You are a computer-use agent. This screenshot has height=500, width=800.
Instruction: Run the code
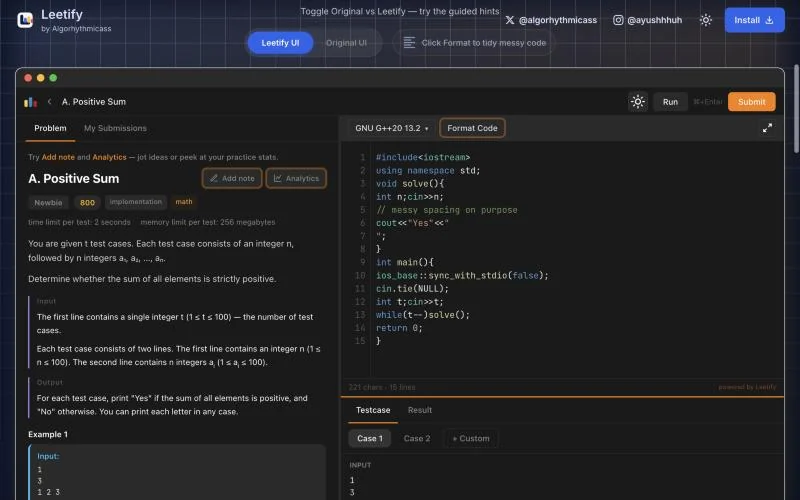click(670, 102)
